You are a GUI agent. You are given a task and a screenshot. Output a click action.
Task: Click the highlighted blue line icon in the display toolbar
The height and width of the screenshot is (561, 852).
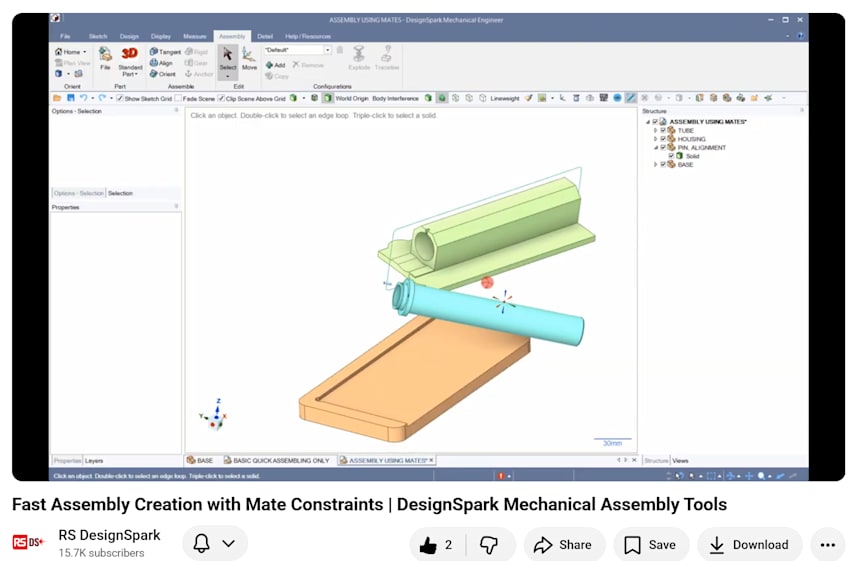coord(631,98)
